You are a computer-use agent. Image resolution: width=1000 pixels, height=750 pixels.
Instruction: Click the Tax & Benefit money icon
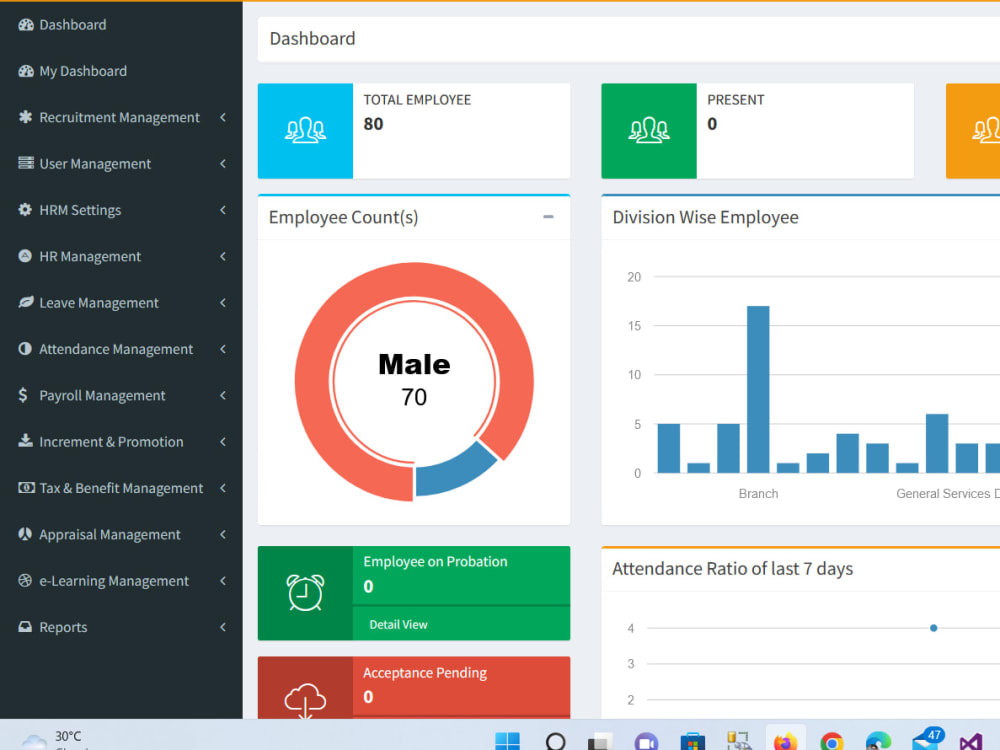tap(26, 488)
